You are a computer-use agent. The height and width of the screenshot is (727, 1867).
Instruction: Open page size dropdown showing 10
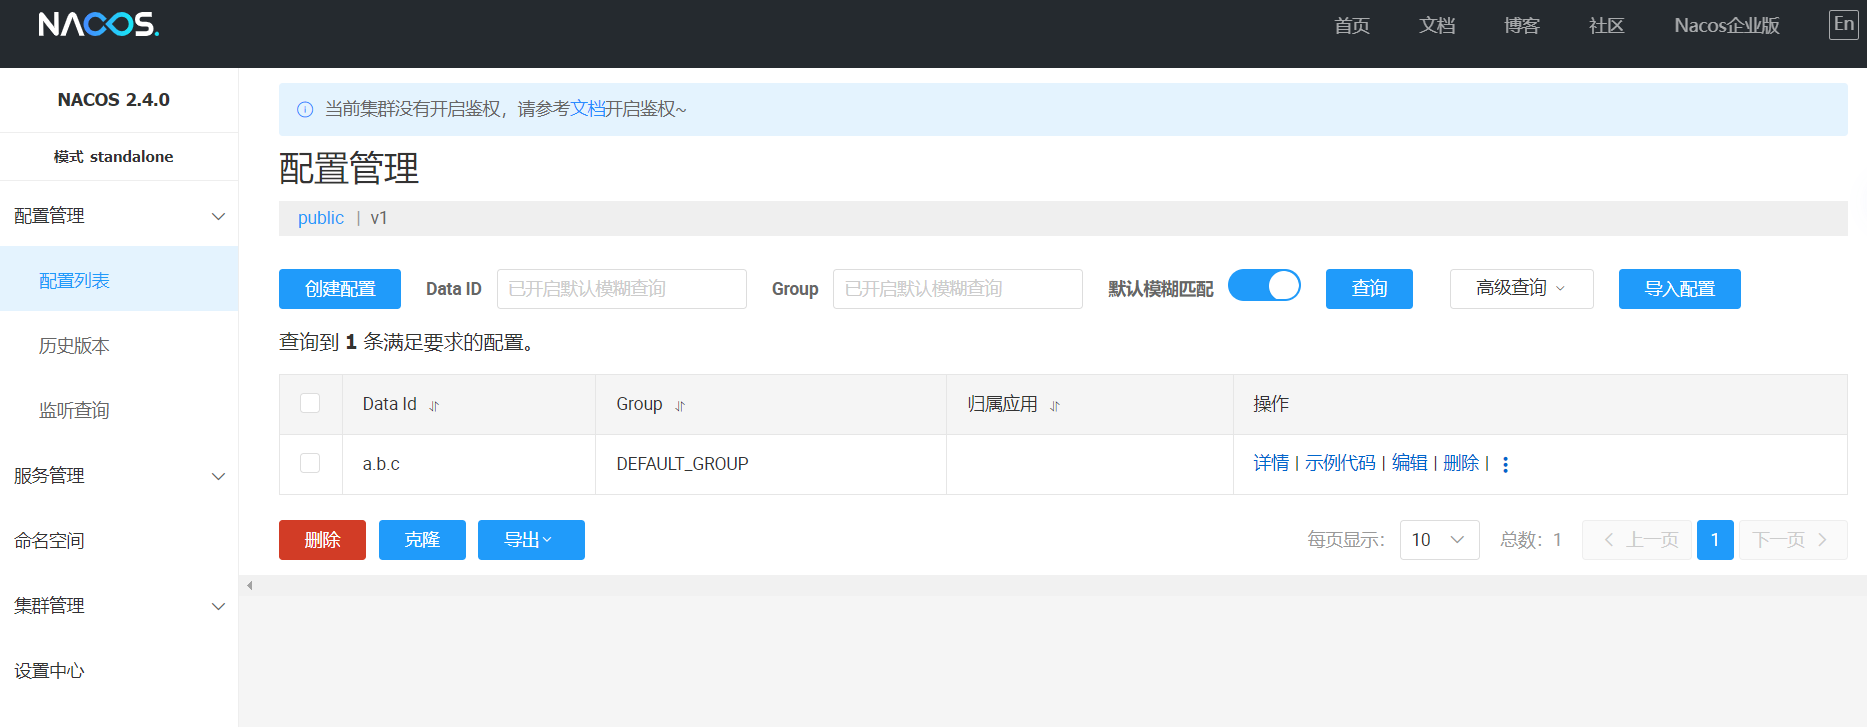[x=1439, y=540]
